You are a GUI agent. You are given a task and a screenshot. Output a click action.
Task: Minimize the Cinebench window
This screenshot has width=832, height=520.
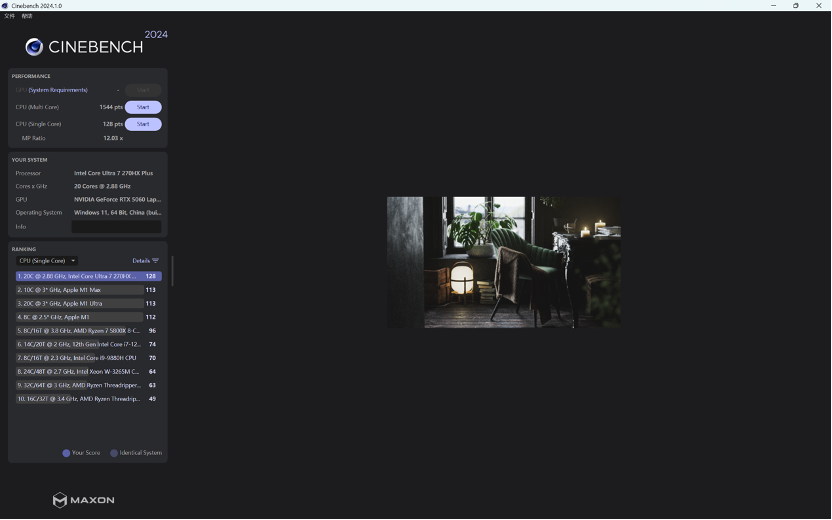773,5
